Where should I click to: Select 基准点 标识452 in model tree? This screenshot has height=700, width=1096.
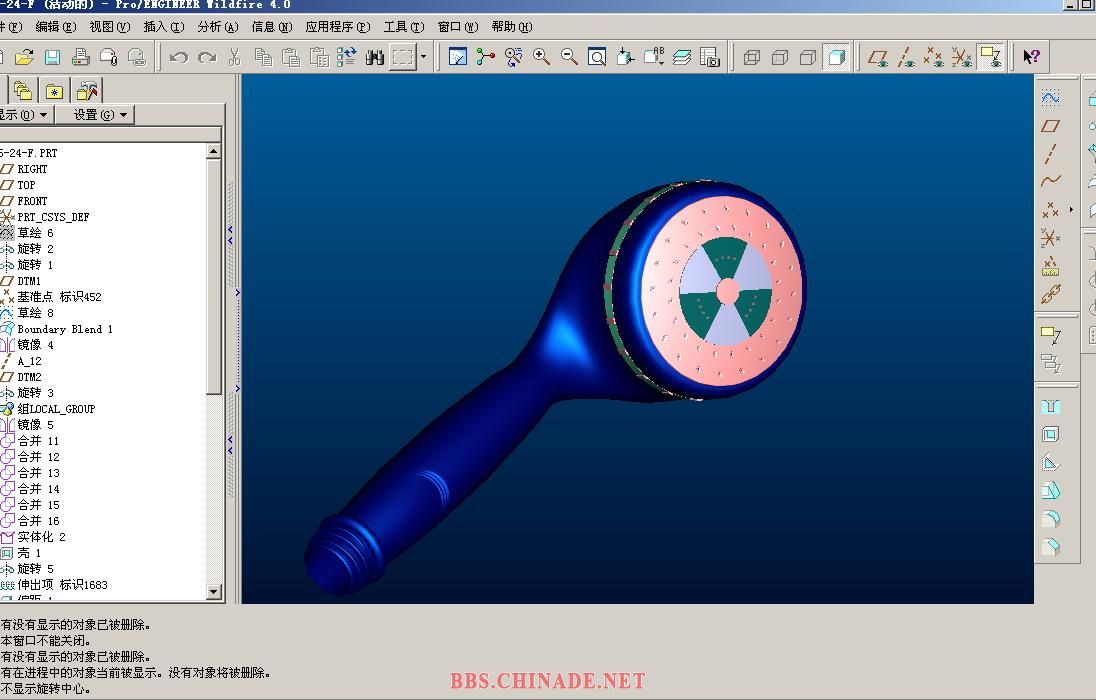coord(59,297)
